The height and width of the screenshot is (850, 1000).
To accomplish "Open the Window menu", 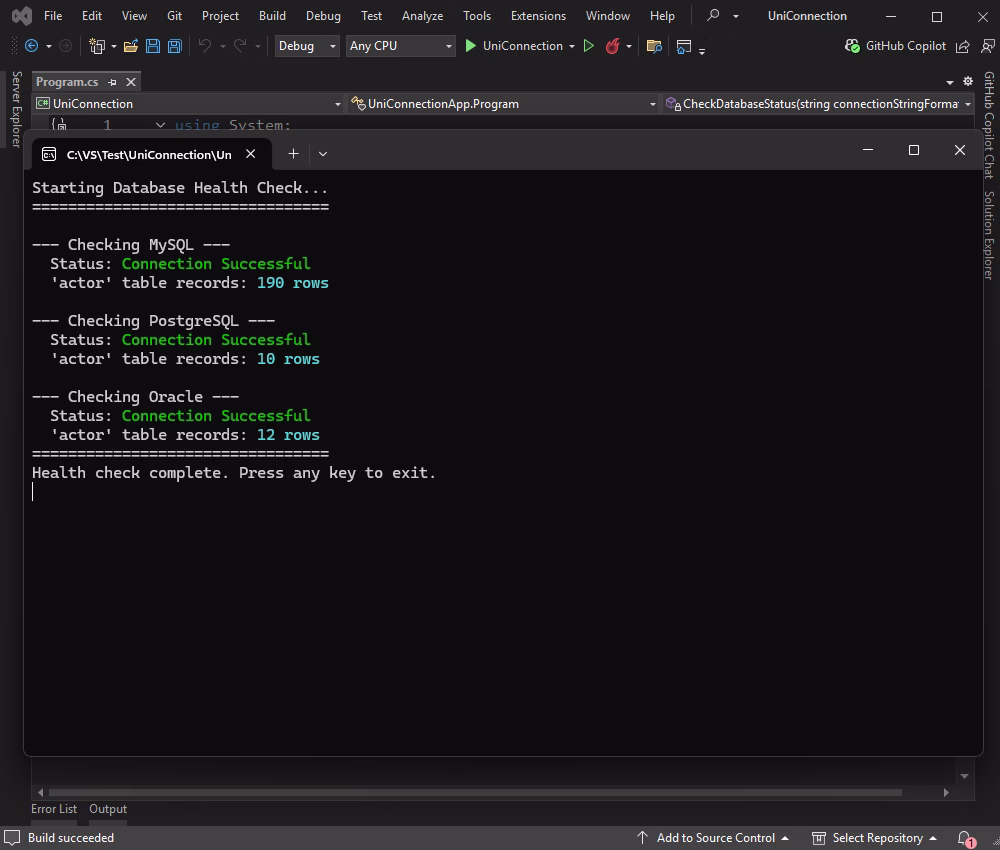I will (x=608, y=16).
